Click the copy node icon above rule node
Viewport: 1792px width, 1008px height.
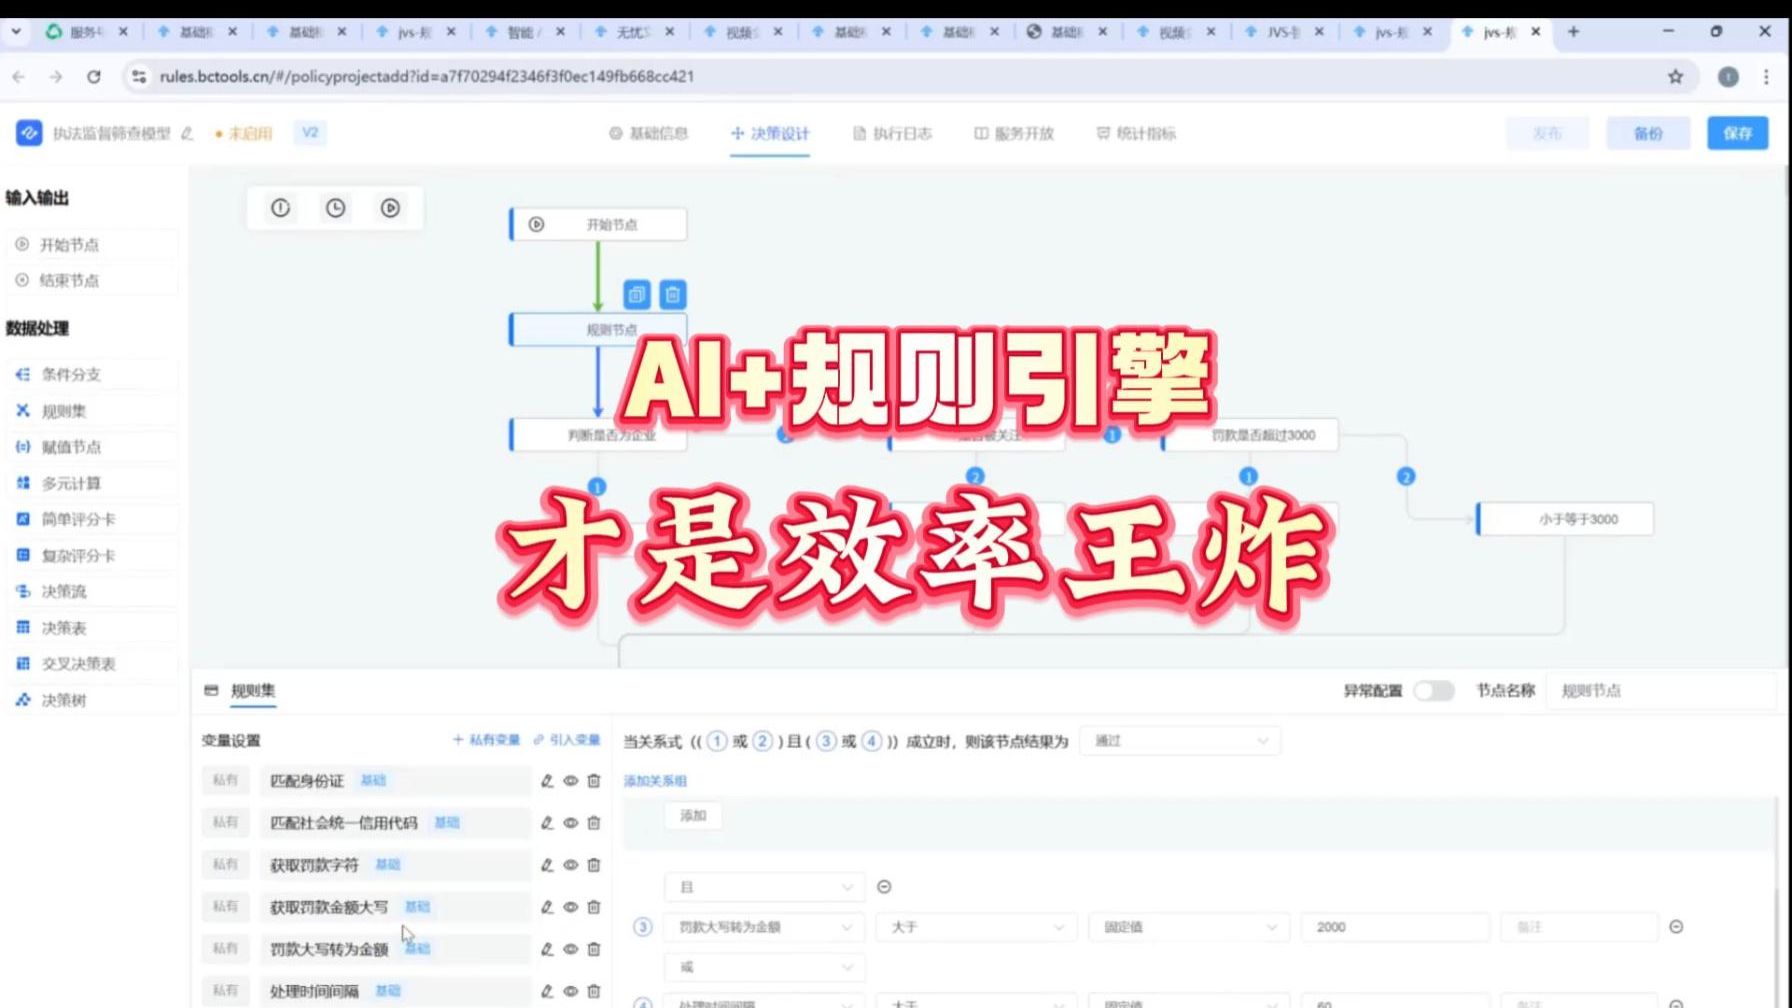pos(637,294)
